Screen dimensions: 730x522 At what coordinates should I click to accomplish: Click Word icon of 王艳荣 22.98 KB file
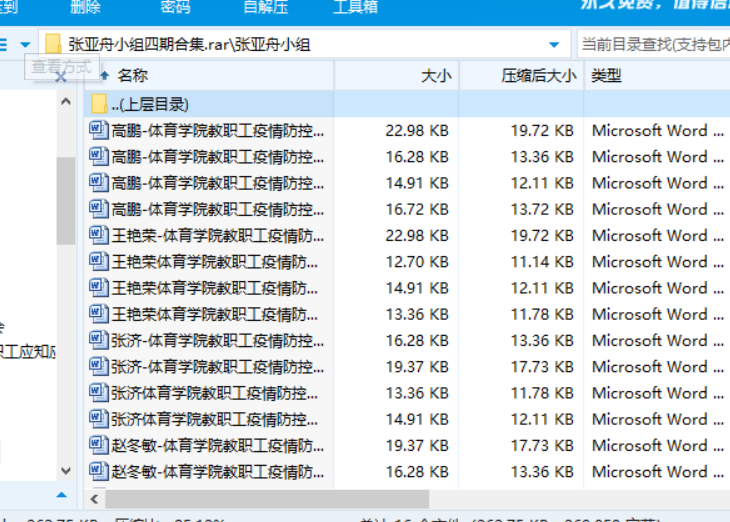coord(98,235)
